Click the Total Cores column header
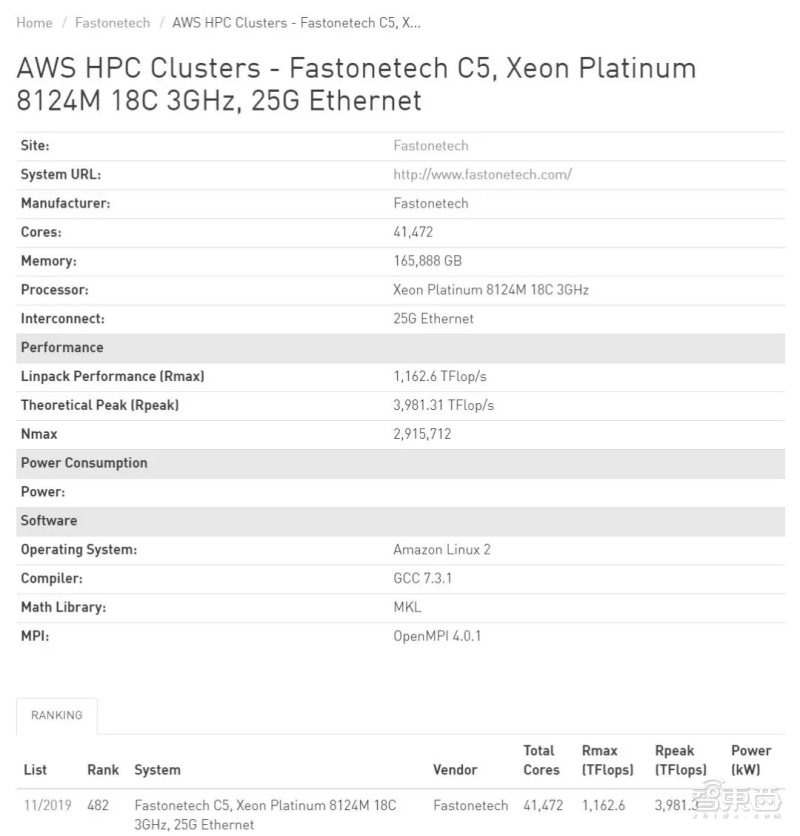 541,760
